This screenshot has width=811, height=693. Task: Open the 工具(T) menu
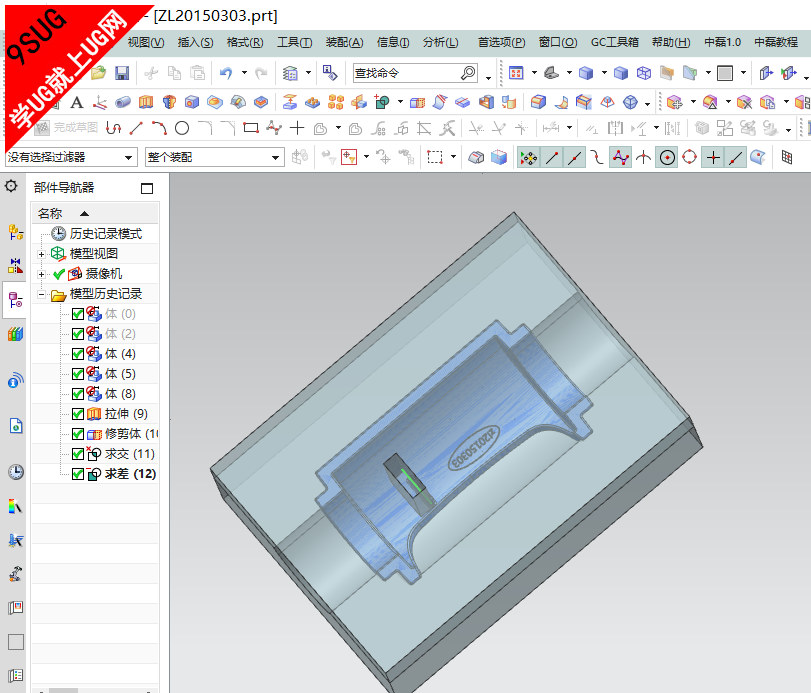(x=294, y=42)
